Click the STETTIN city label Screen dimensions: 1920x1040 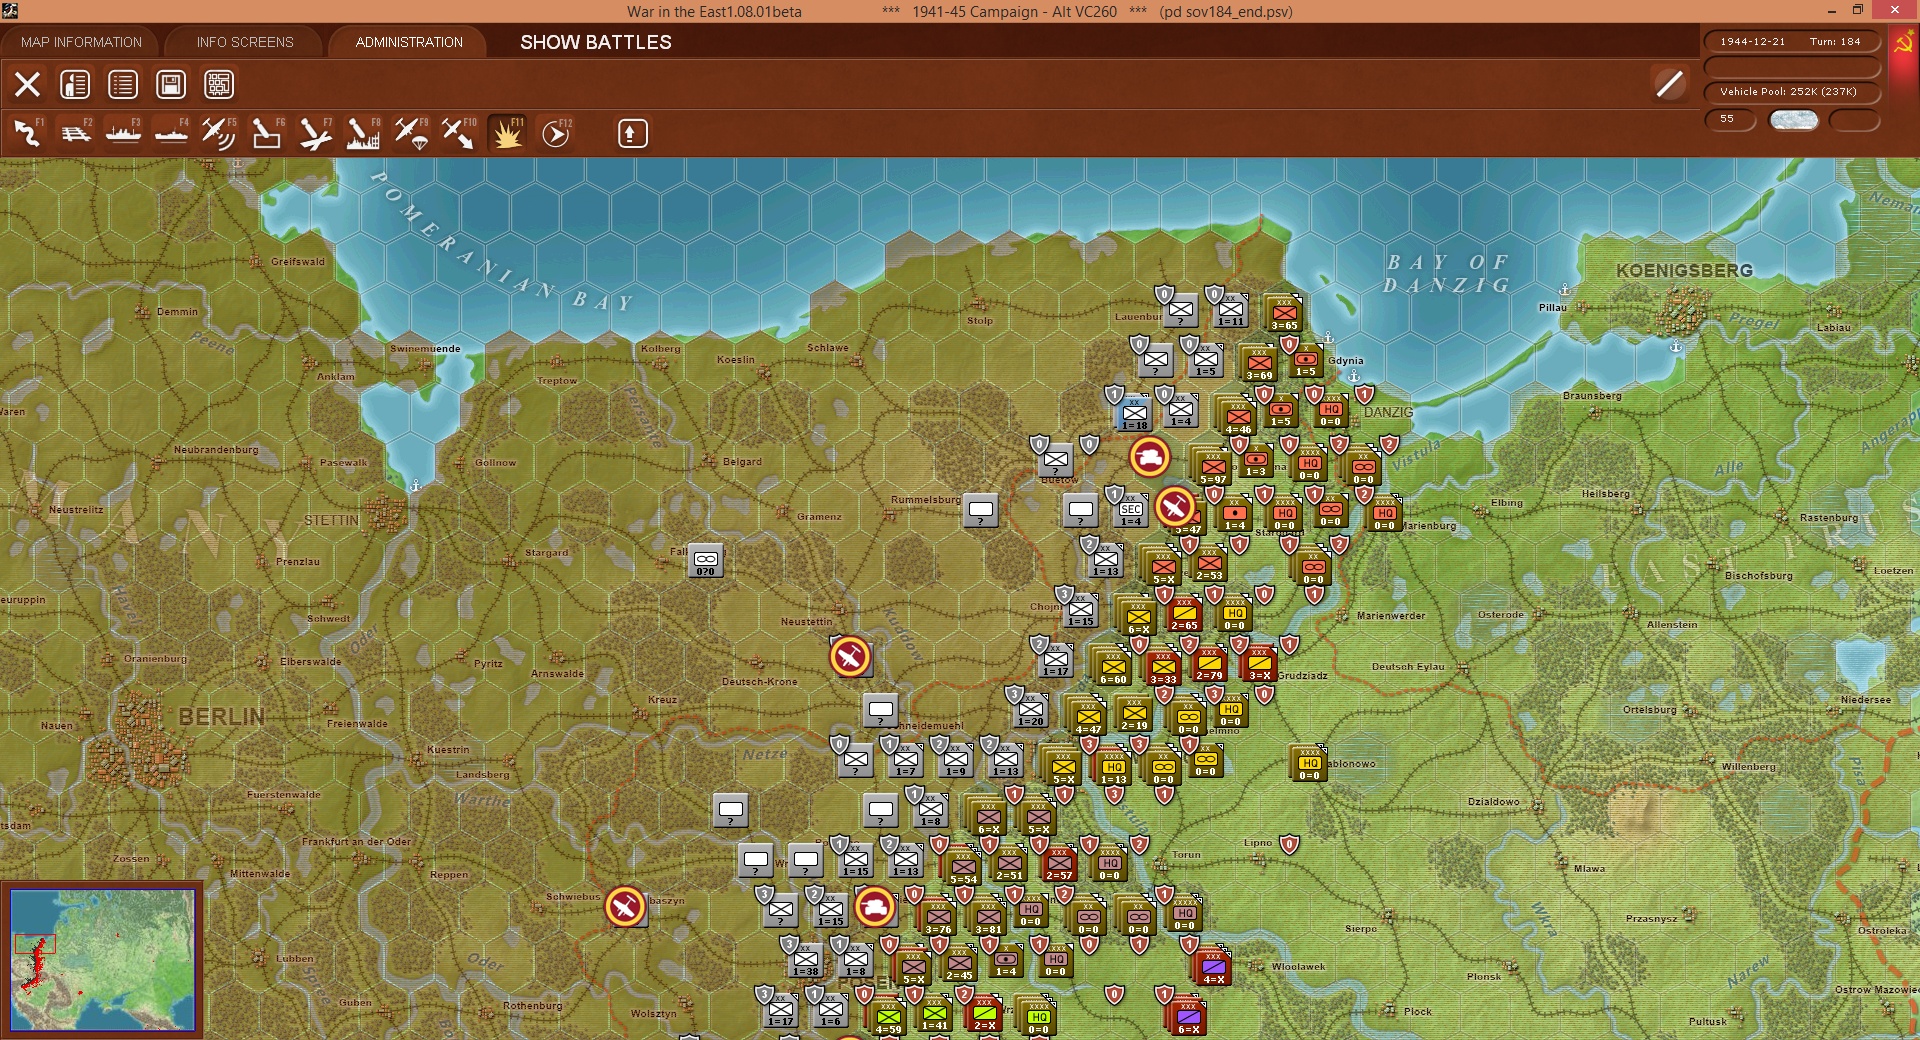(x=331, y=520)
